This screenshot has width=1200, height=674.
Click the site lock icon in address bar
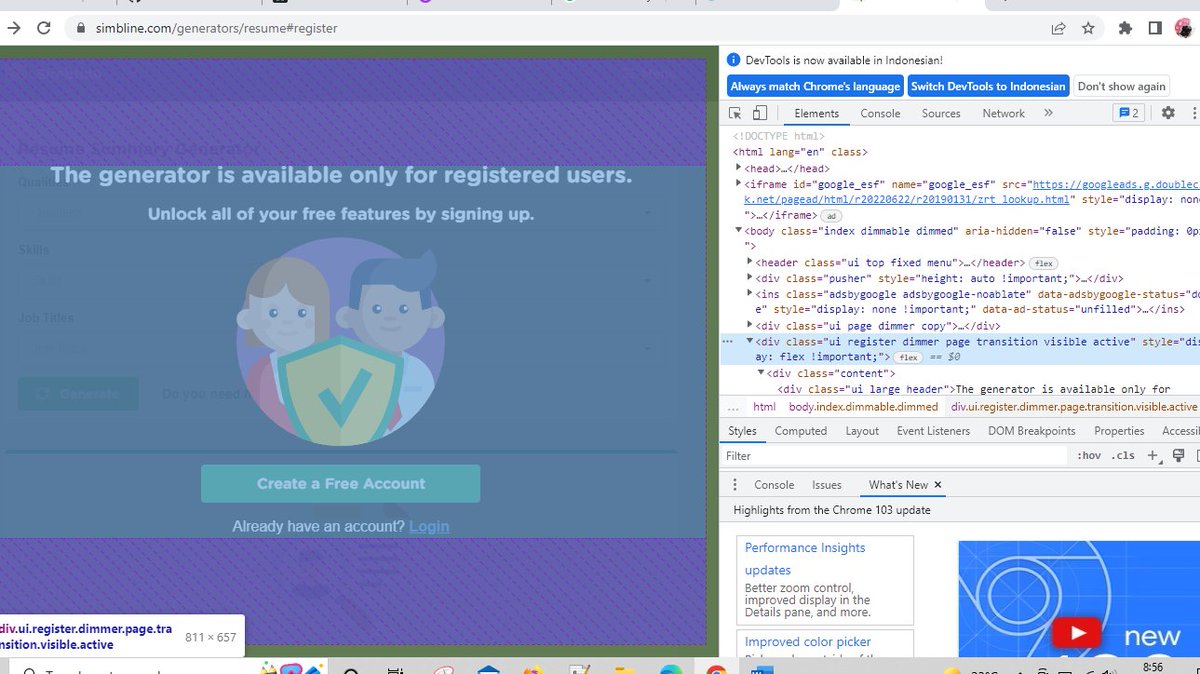82,28
